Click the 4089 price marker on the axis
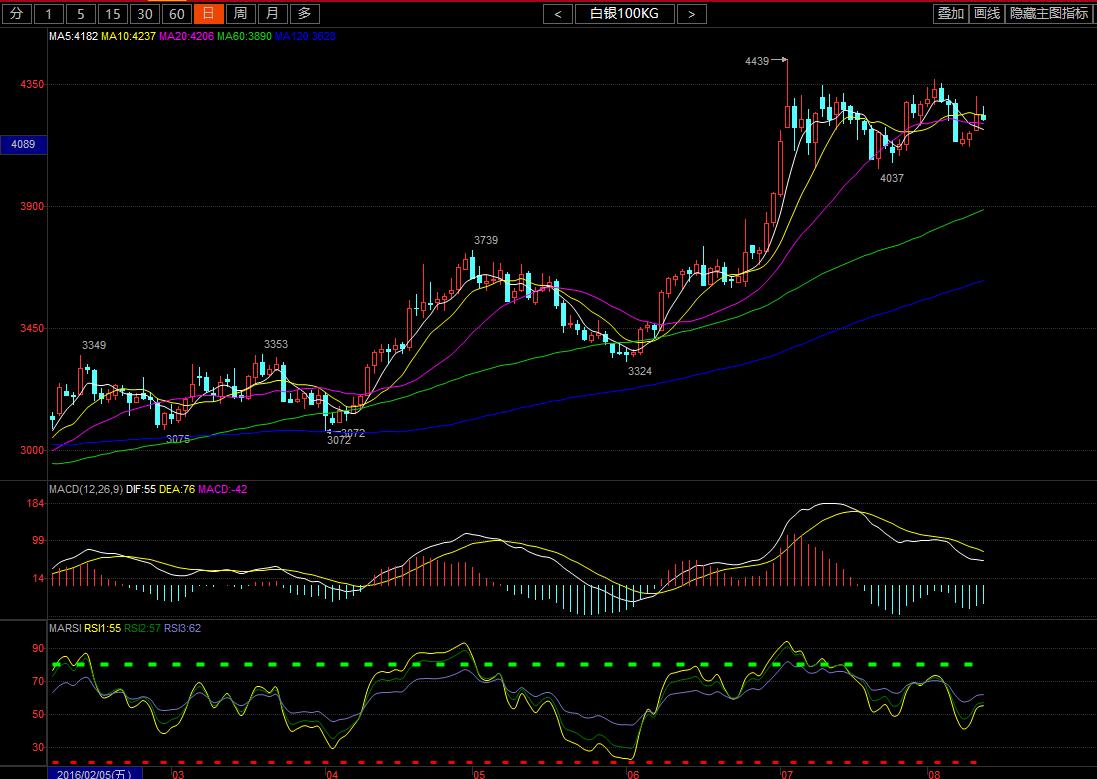The width and height of the screenshot is (1097, 779). [22, 145]
